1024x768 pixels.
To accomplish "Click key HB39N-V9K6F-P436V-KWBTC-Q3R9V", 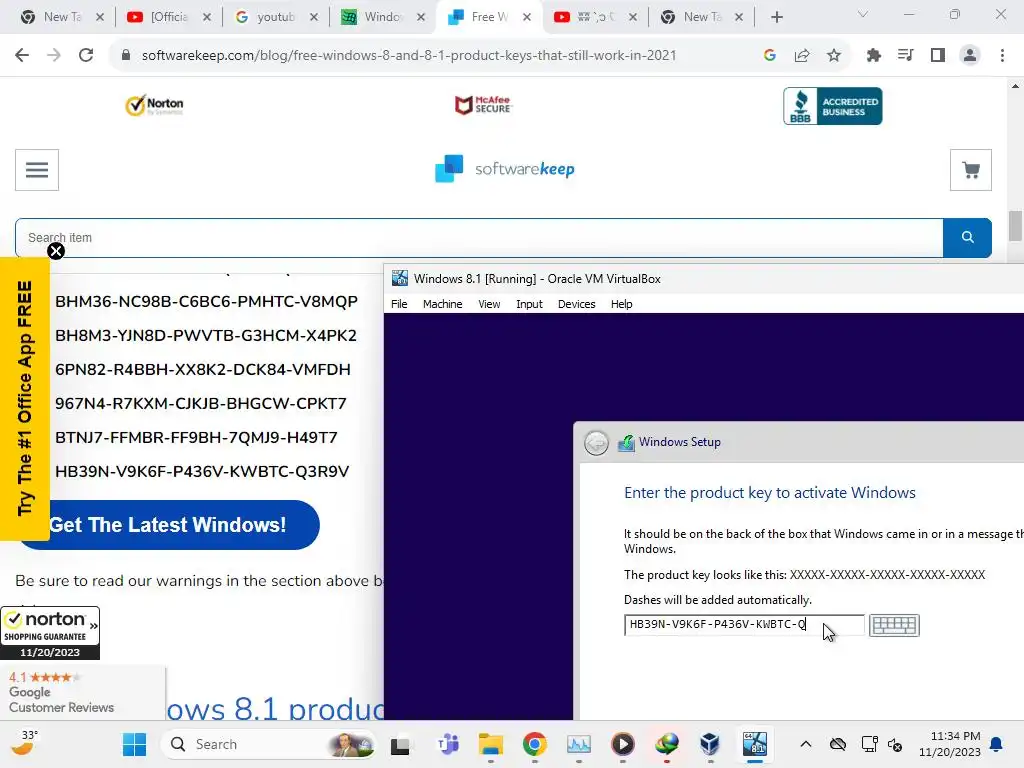I will (202, 472).
